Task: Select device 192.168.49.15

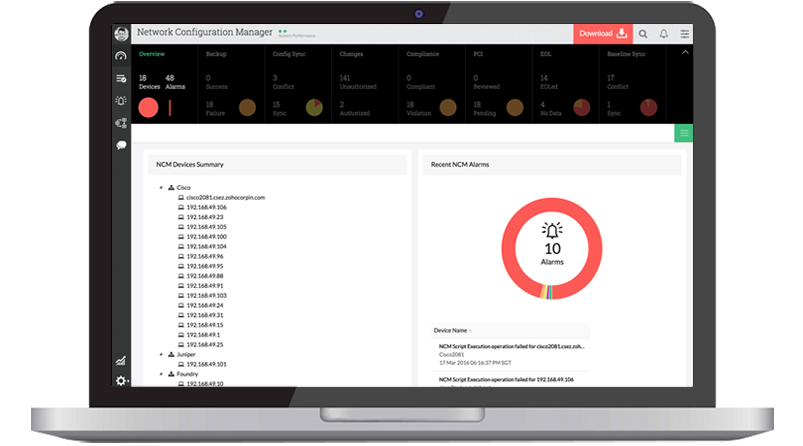Action: 204,325
